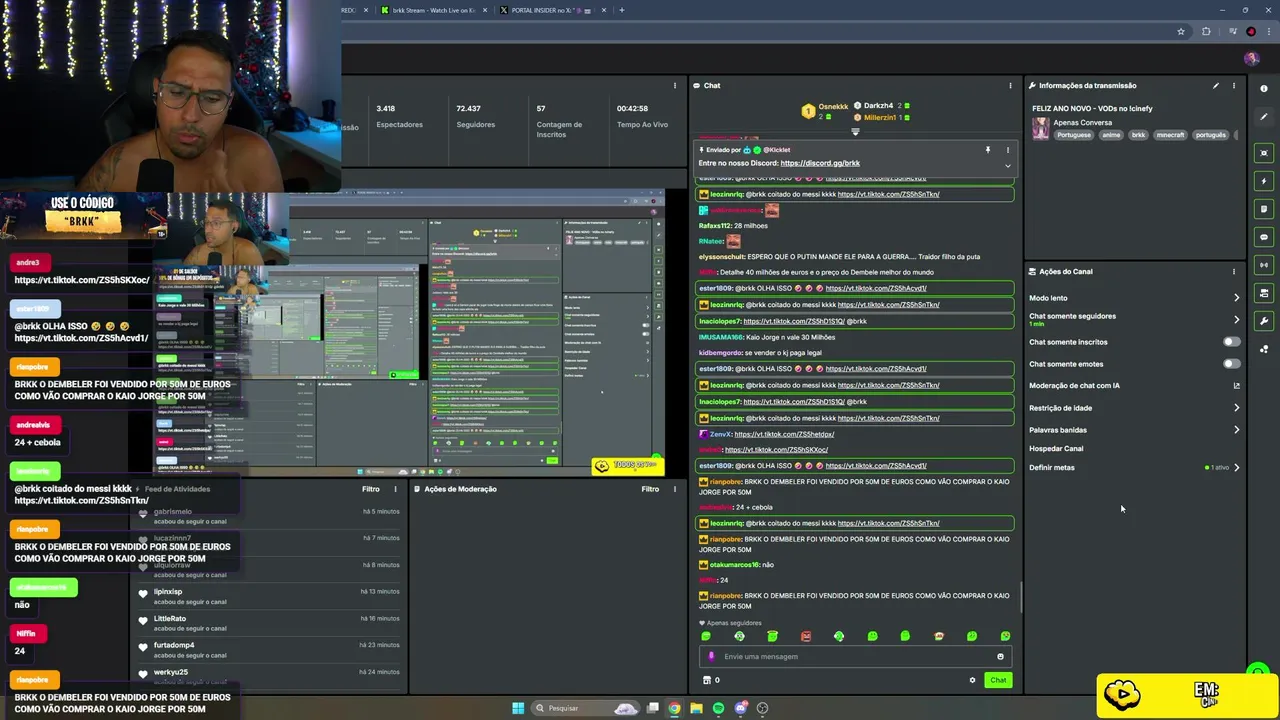Image resolution: width=1280 pixels, height=720 pixels.
Task: Edit stream info with the pencil icon
Action: (1216, 86)
